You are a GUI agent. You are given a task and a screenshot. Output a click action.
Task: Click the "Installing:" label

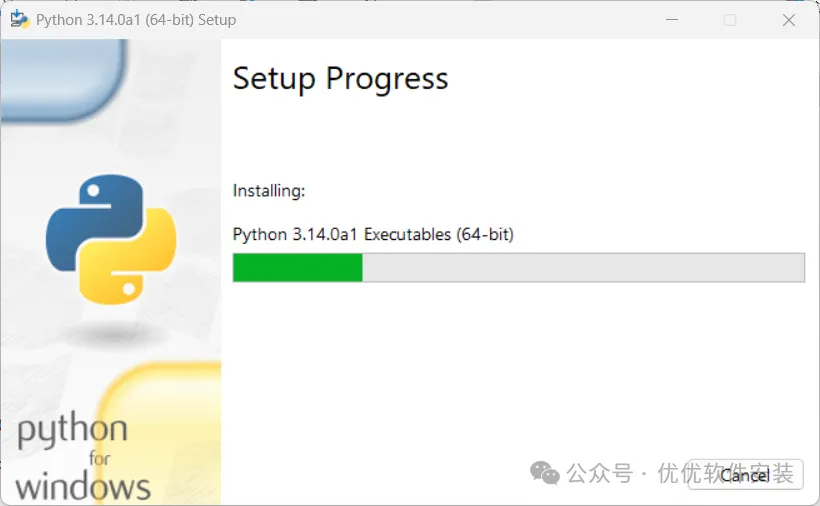tap(269, 190)
